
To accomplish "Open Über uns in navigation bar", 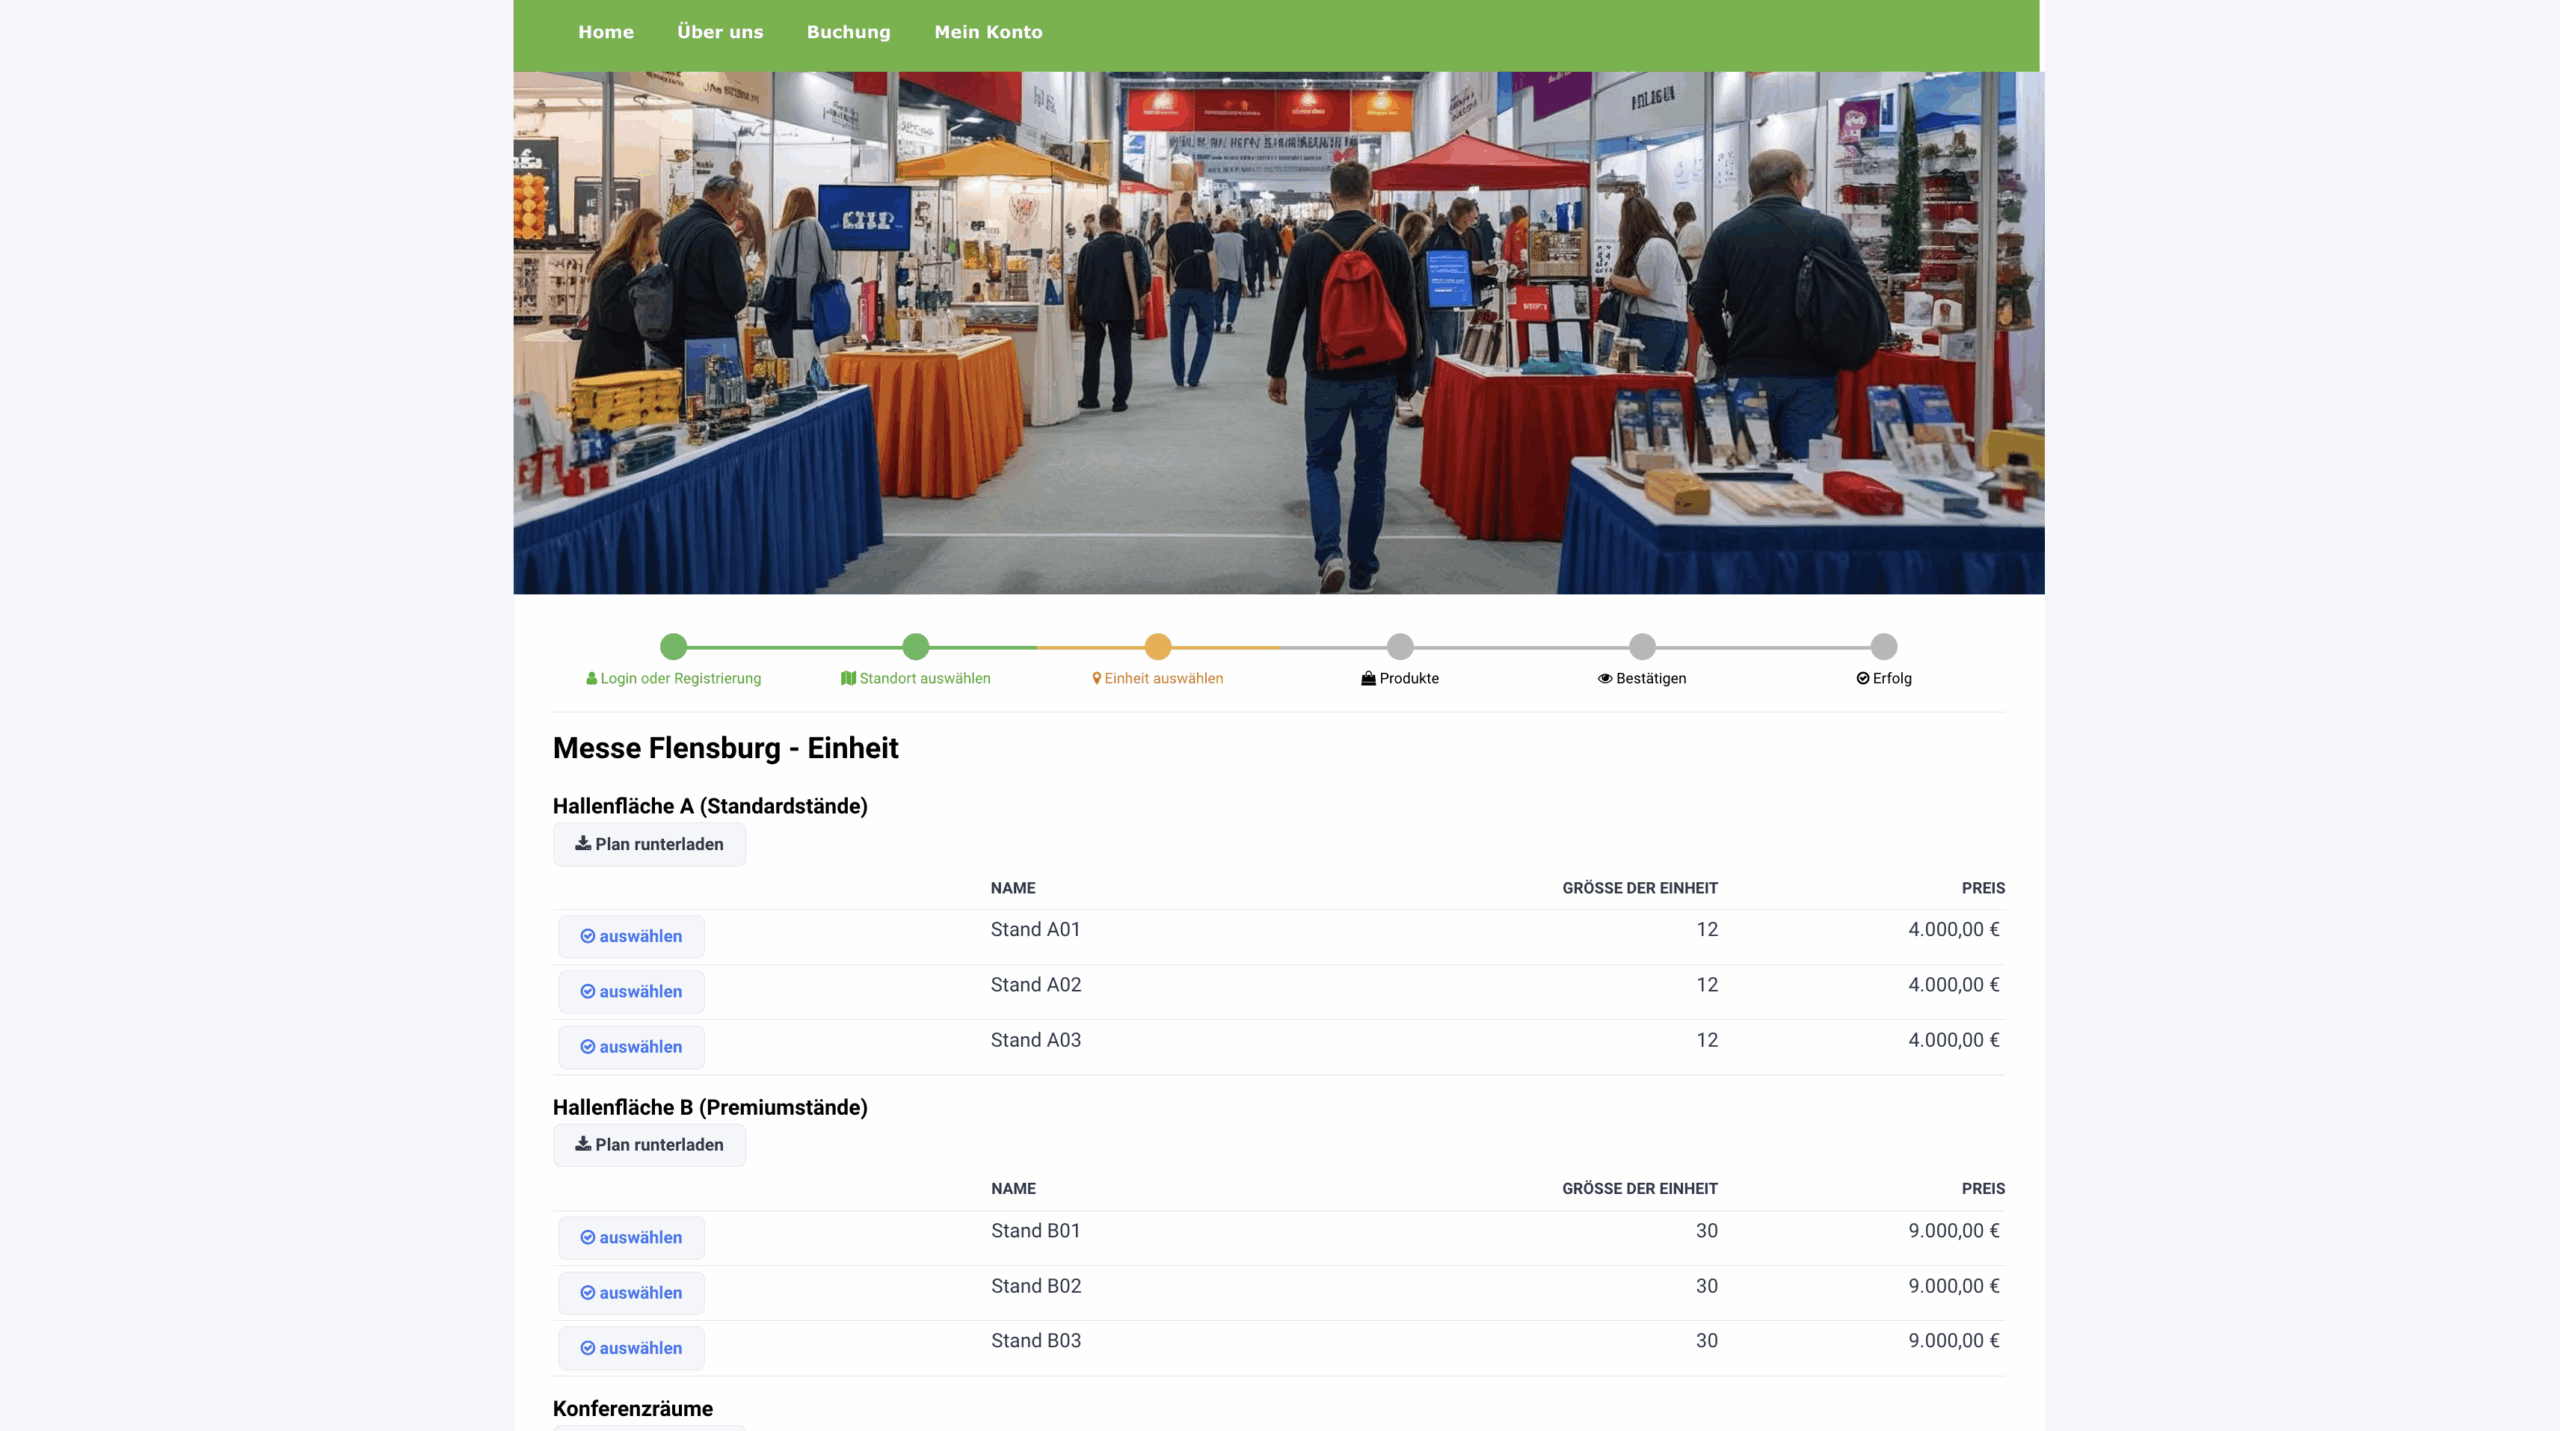I will tap(720, 32).
